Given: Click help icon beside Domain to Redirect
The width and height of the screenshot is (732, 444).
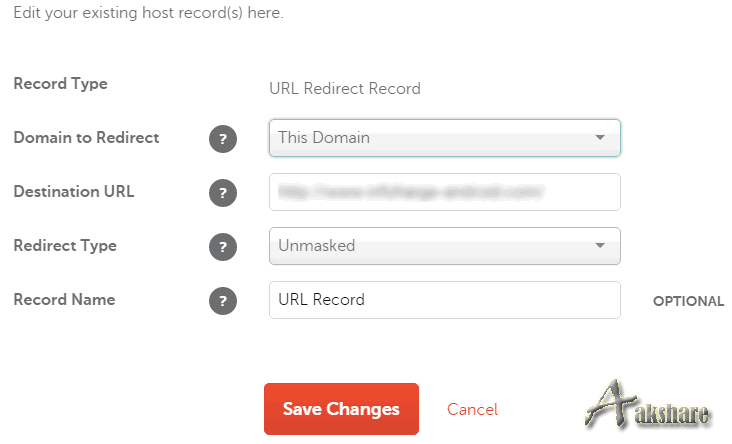Looking at the screenshot, I should (223, 139).
